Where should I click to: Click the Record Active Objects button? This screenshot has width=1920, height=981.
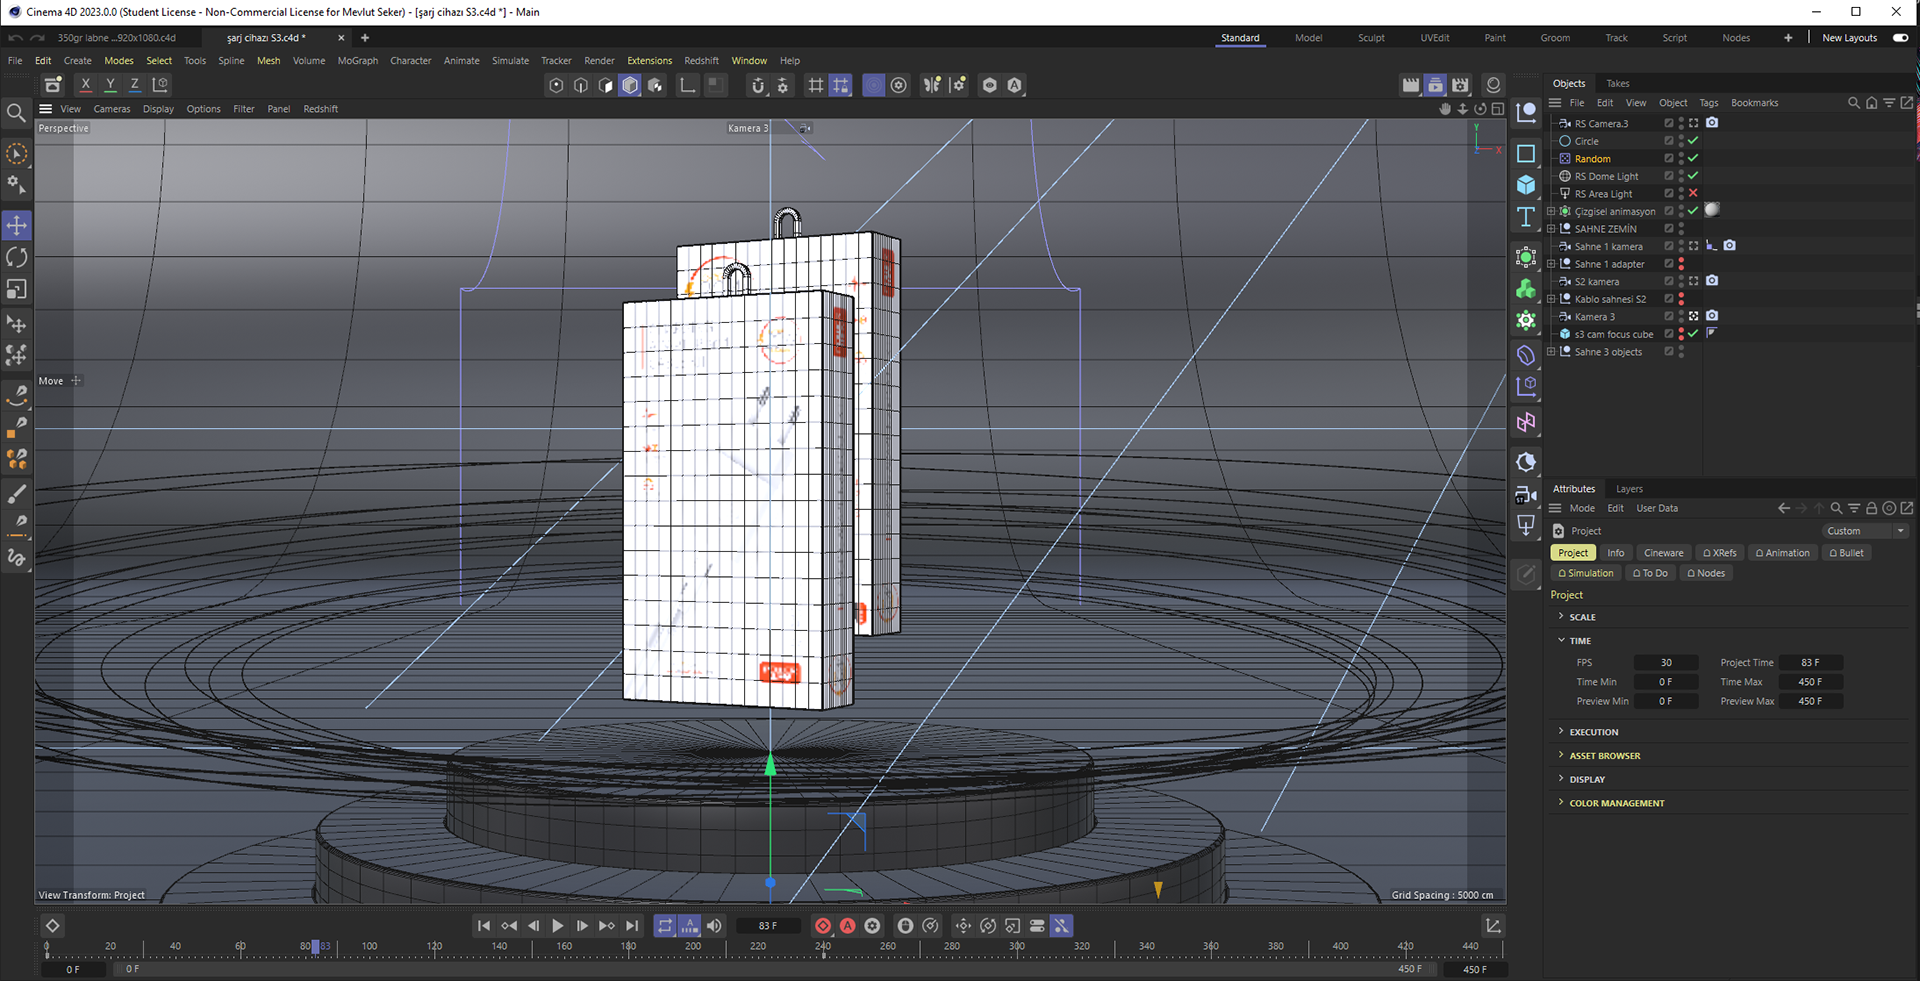point(823,926)
